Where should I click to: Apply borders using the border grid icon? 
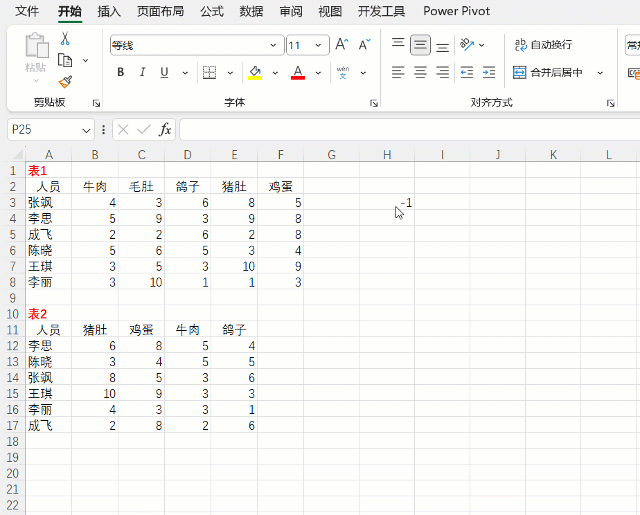click(x=209, y=73)
